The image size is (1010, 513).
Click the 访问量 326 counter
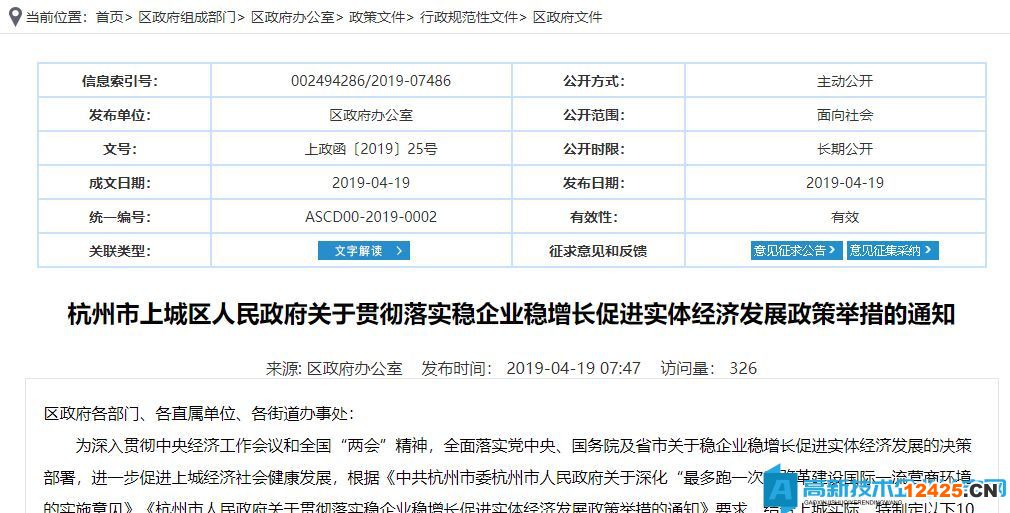coord(709,369)
